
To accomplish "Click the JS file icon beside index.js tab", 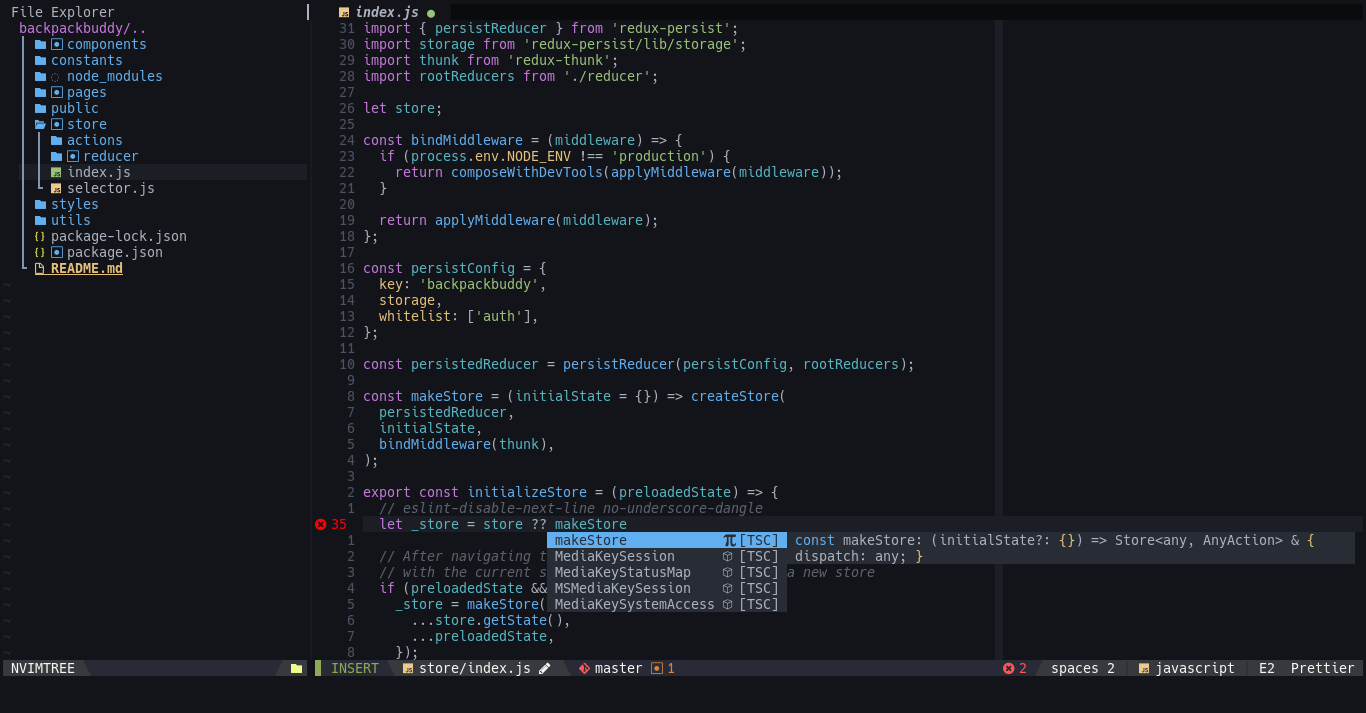I will [x=343, y=13].
